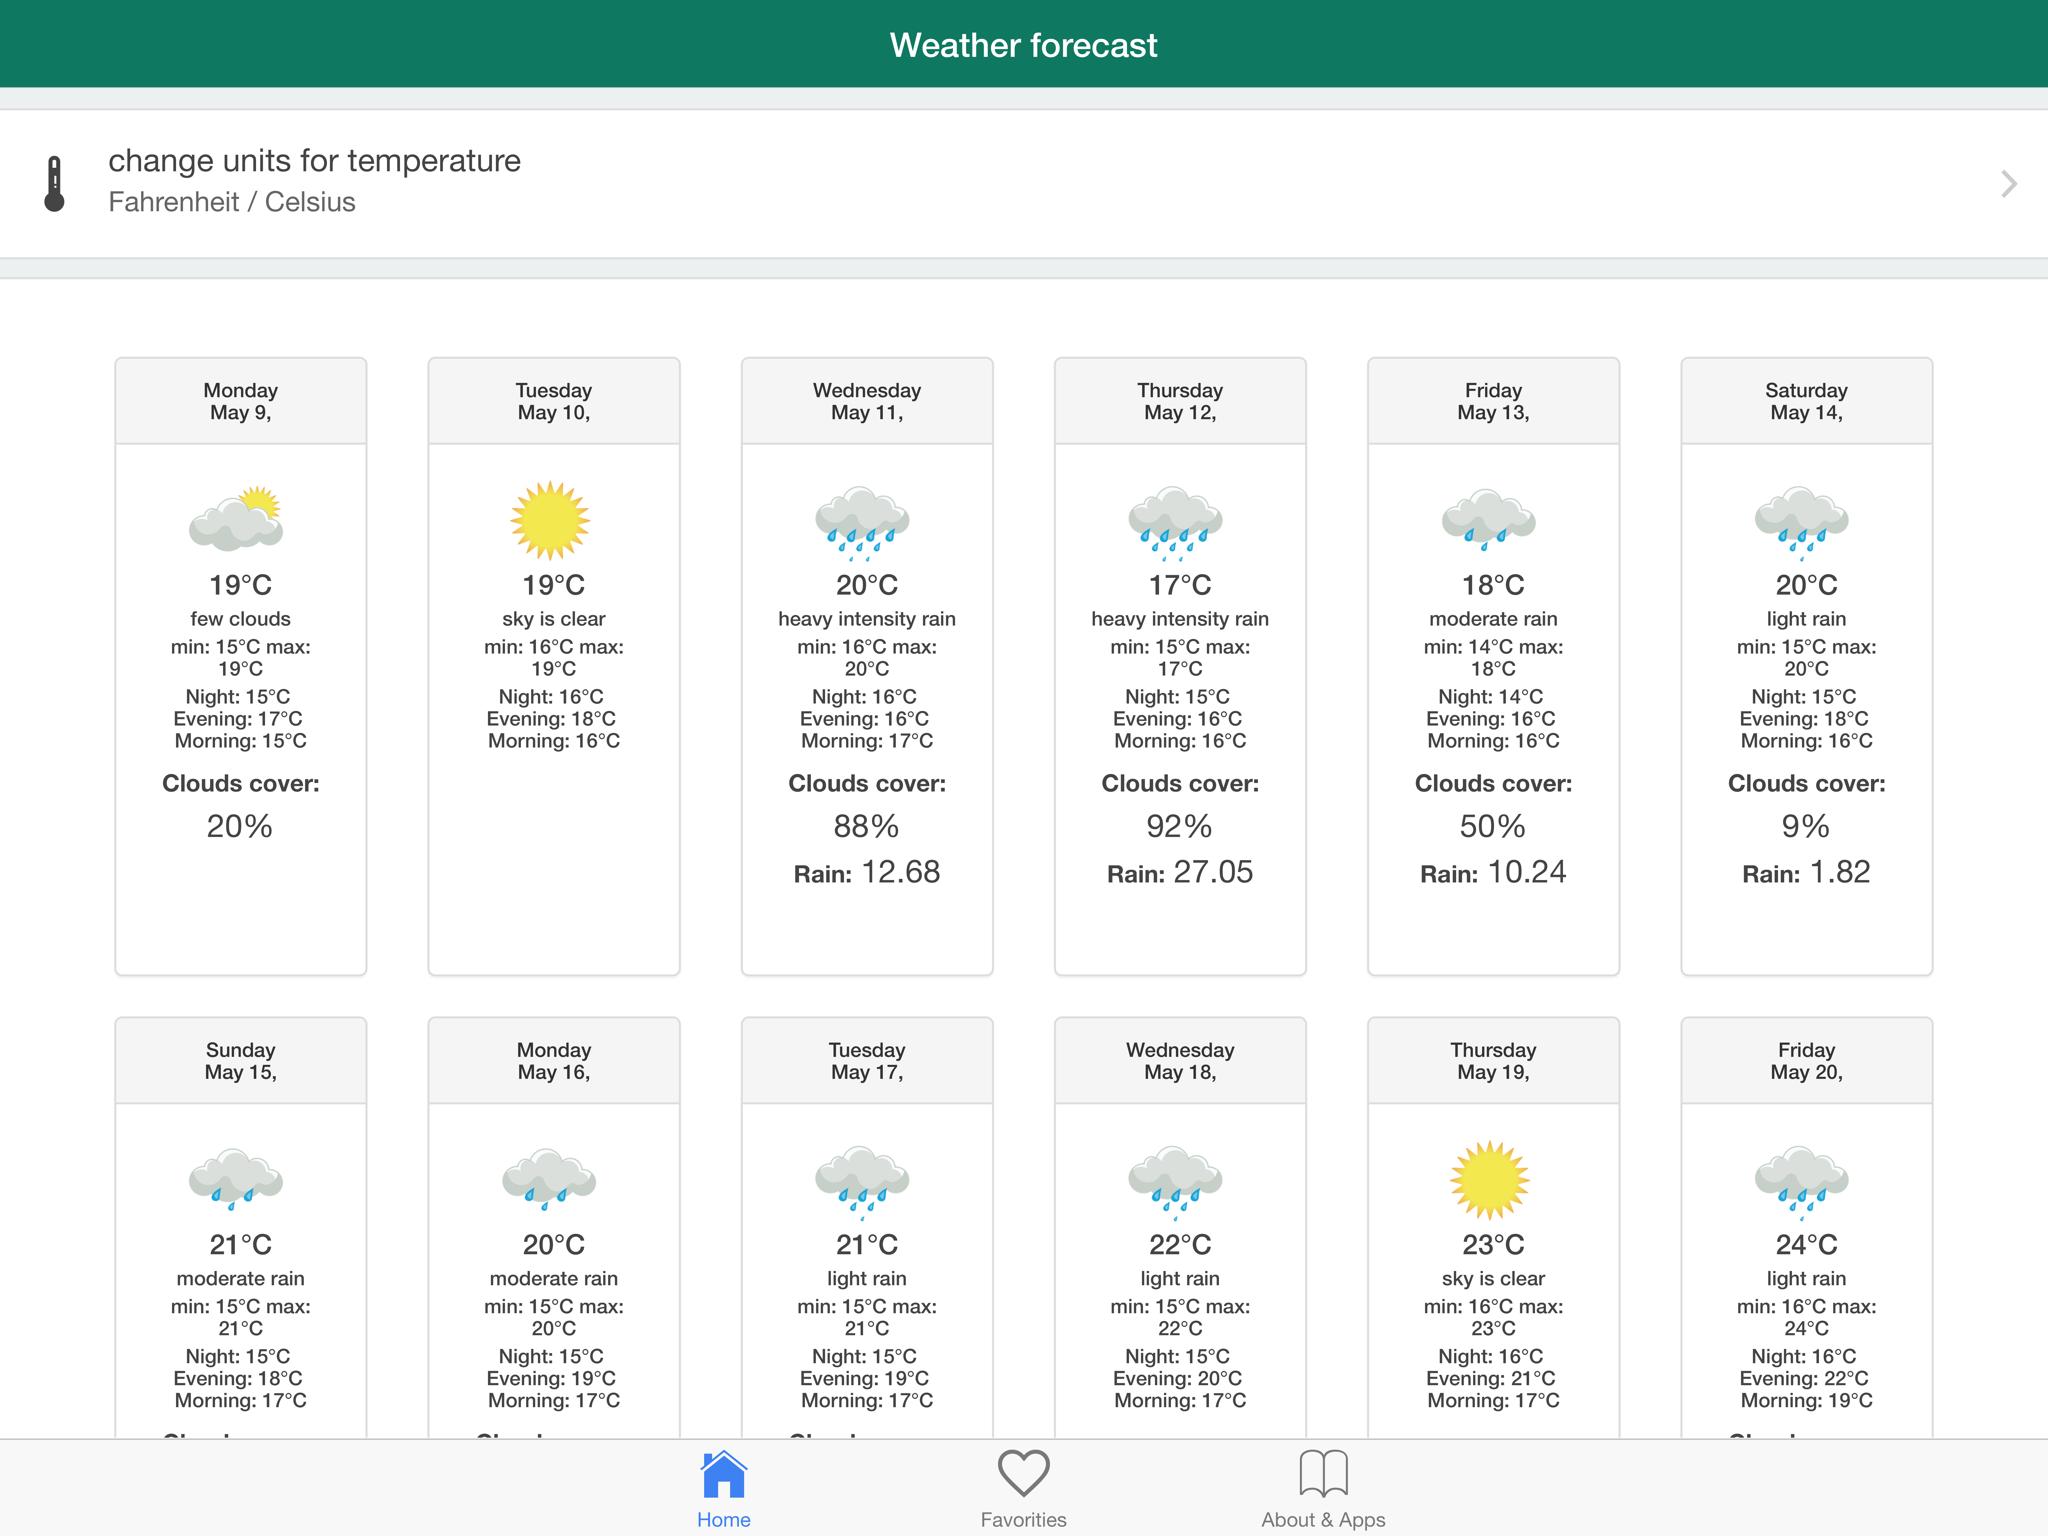Screen dimensions: 2048x1536
Task: Click the sun icon for Thursday May 19
Action: [1490, 1180]
